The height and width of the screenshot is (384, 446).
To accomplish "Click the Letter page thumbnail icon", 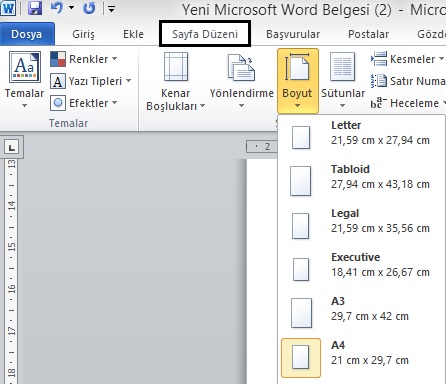I will click(x=301, y=137).
